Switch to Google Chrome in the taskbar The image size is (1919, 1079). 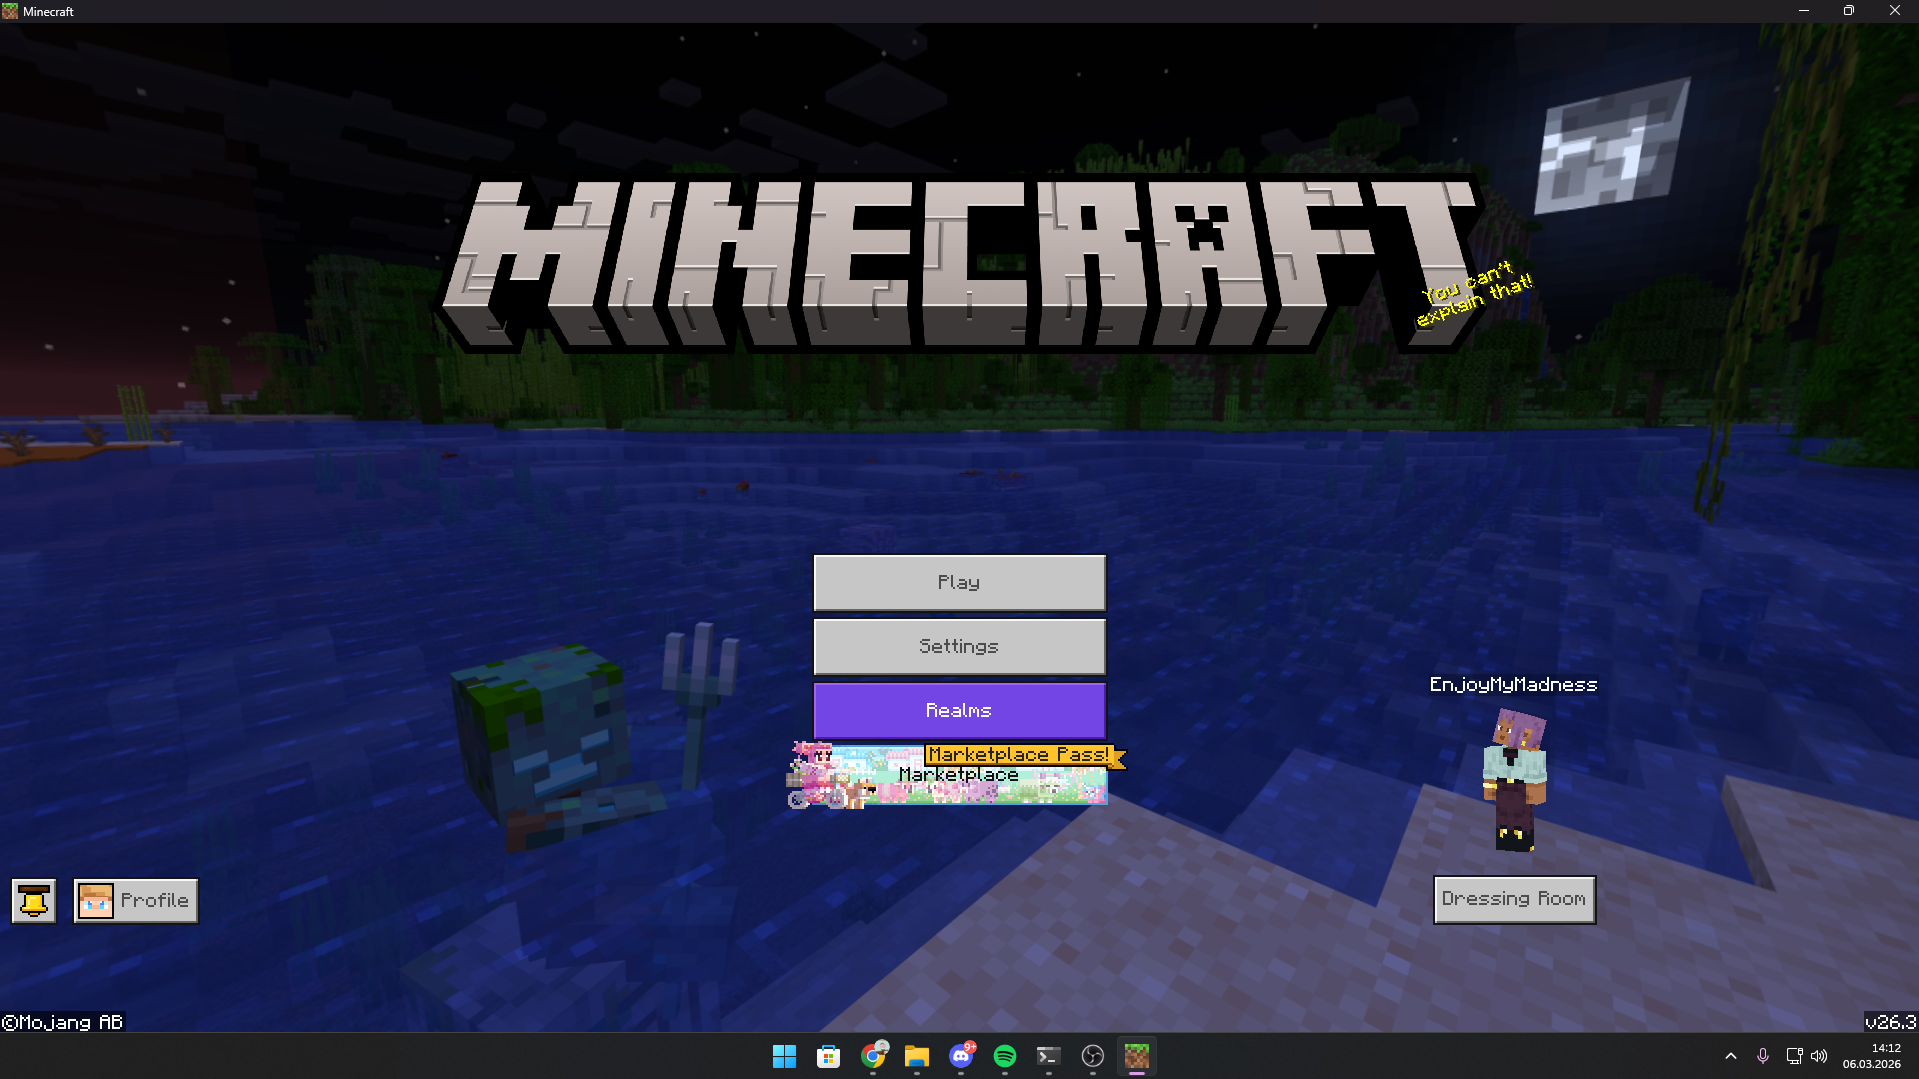pyautogui.click(x=873, y=1056)
